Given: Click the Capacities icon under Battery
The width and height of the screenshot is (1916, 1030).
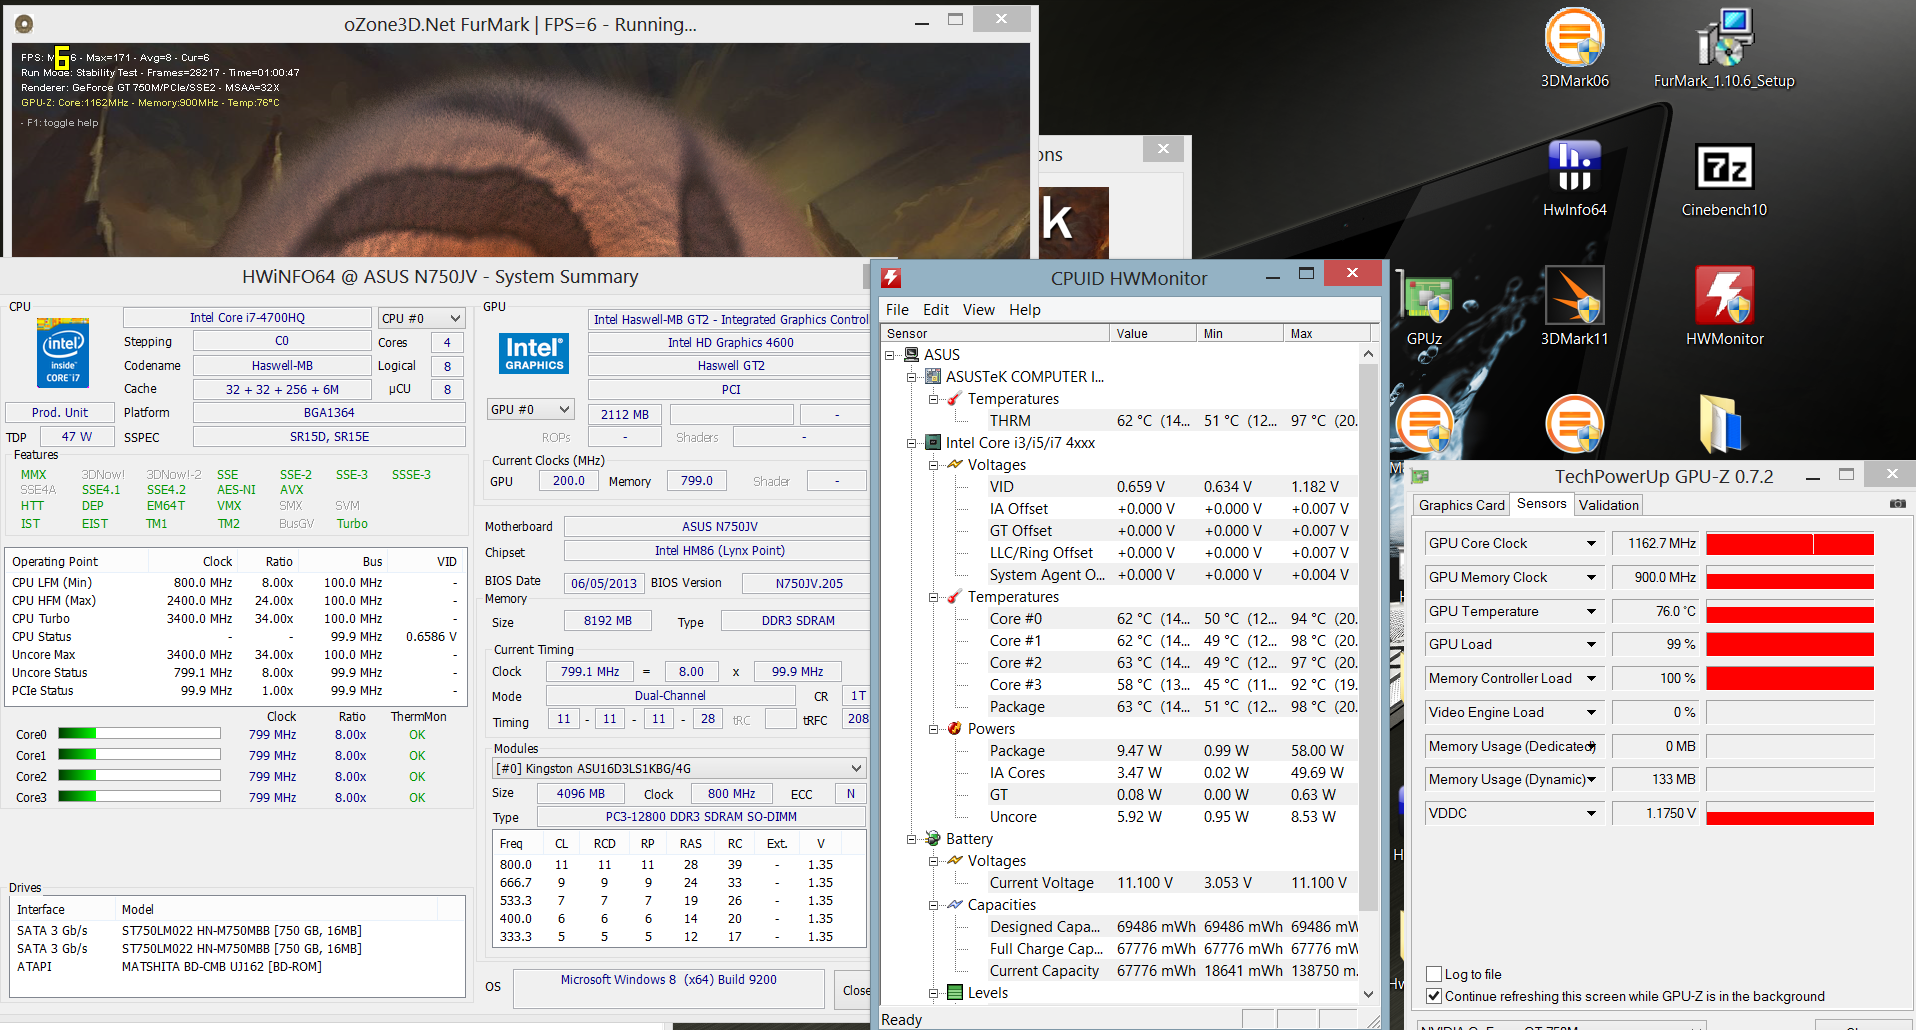Looking at the screenshot, I should coord(955,905).
